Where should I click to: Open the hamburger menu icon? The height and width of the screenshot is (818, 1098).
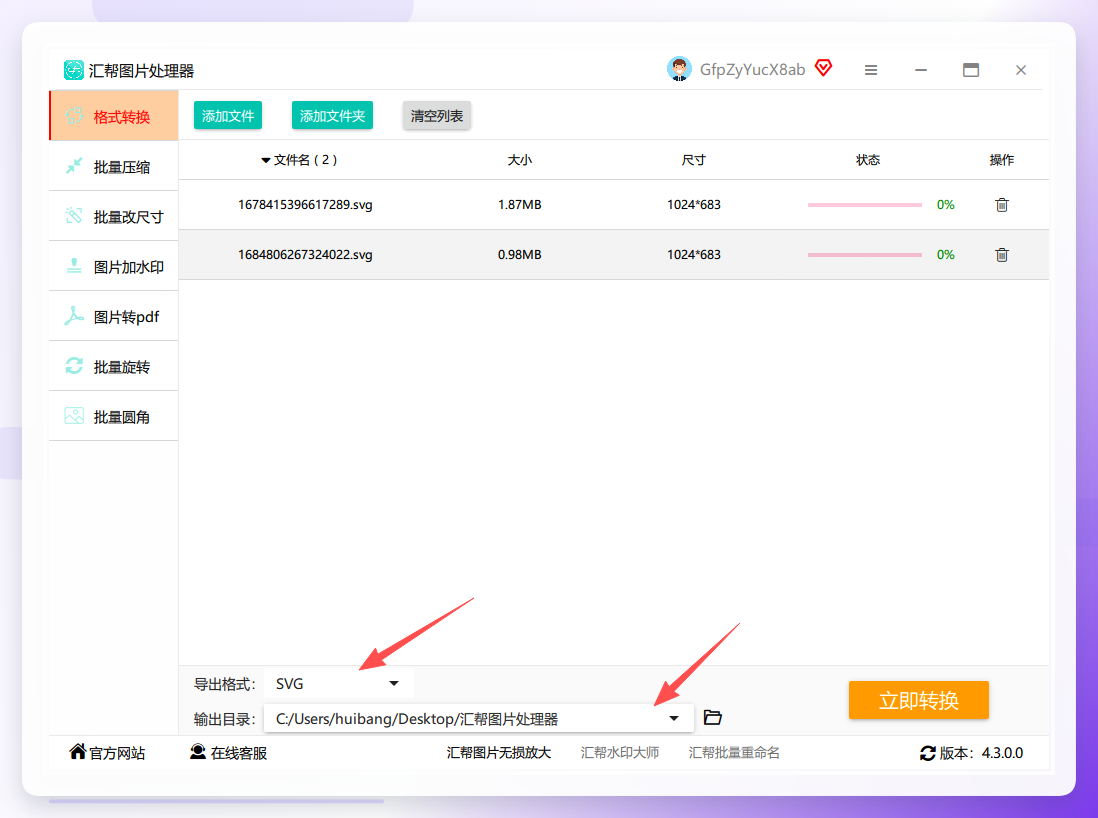click(x=870, y=70)
